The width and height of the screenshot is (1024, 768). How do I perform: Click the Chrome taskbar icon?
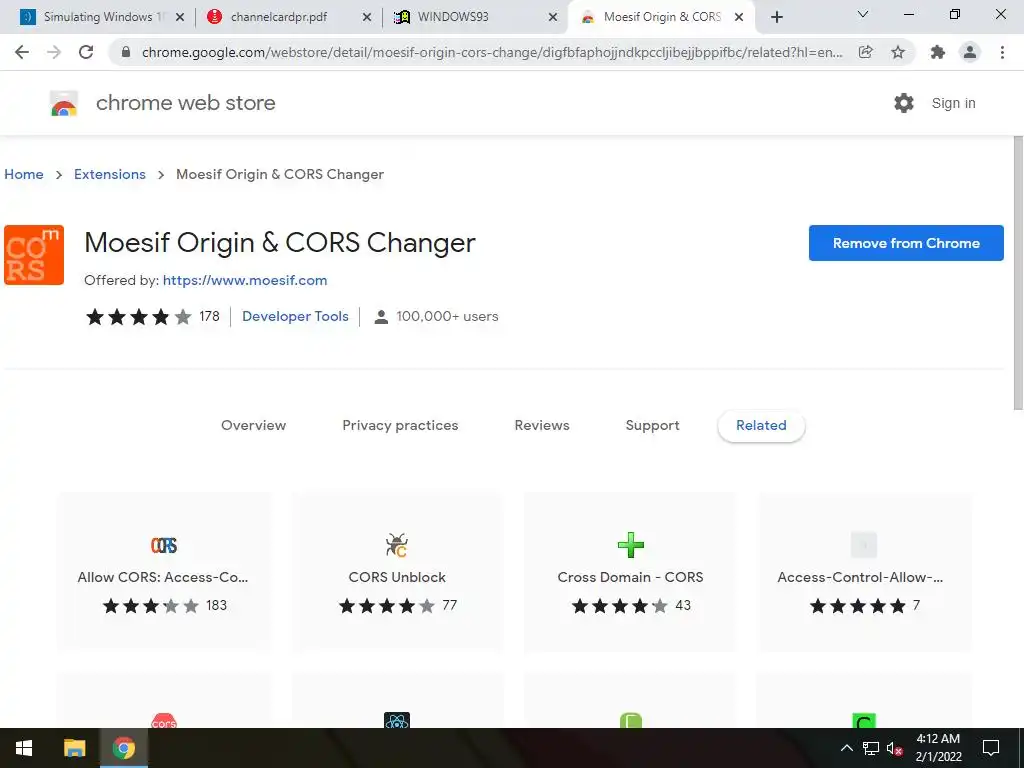click(123, 748)
